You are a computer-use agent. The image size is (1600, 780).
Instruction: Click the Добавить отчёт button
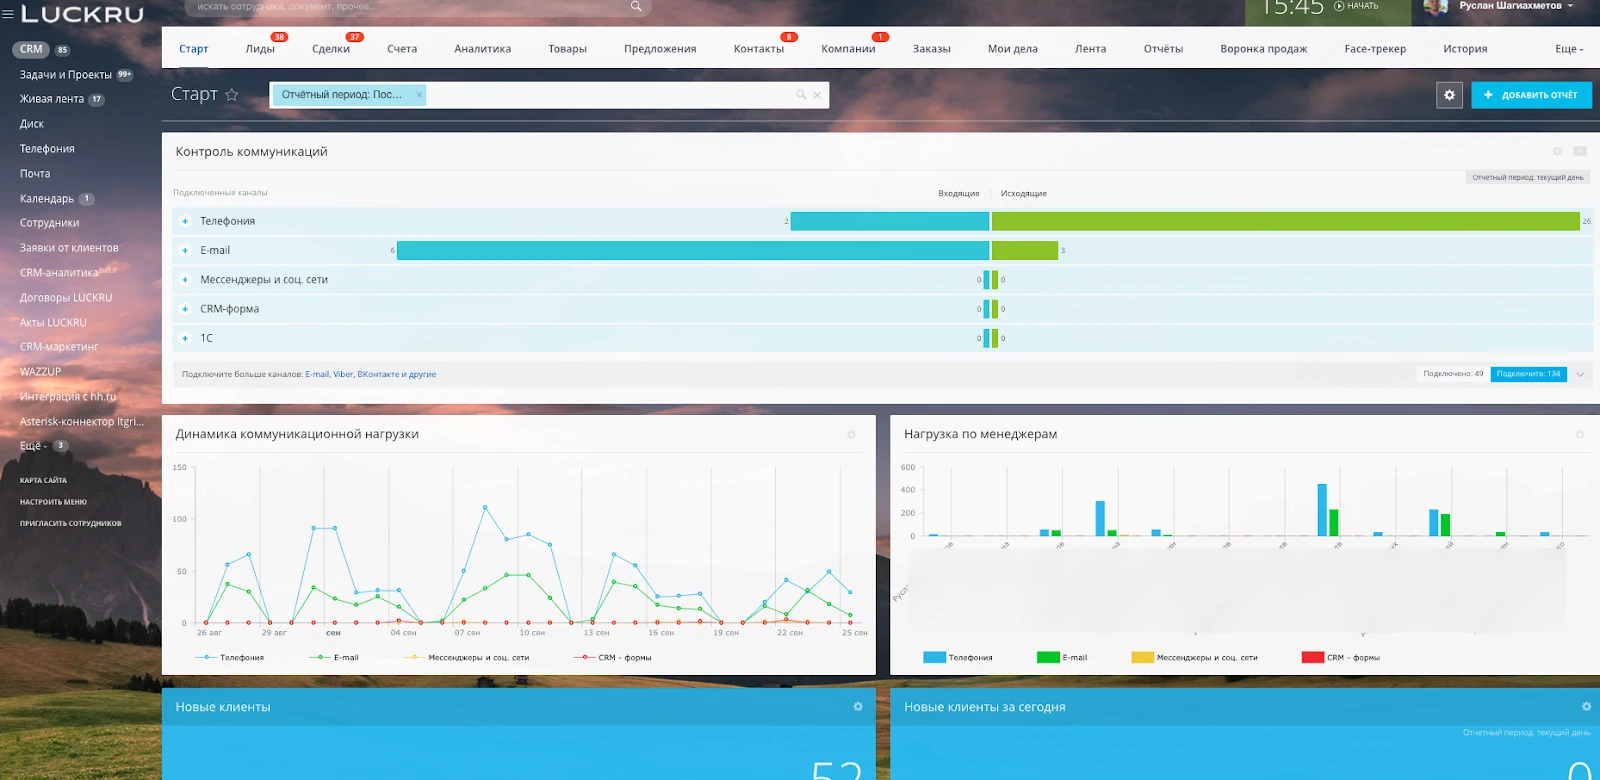tap(1531, 95)
